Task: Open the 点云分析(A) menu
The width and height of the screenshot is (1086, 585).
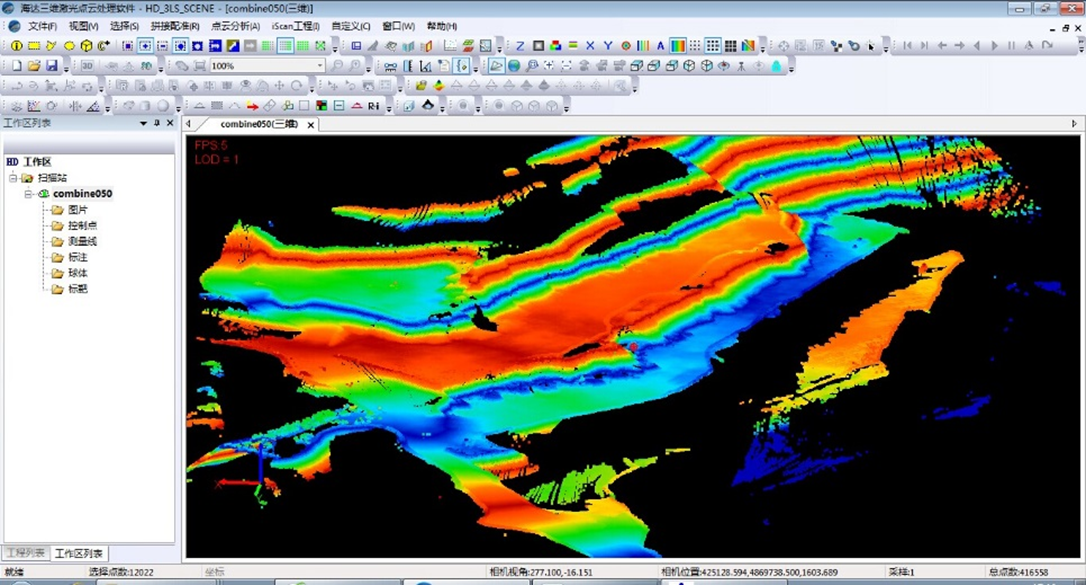Action: [235, 26]
